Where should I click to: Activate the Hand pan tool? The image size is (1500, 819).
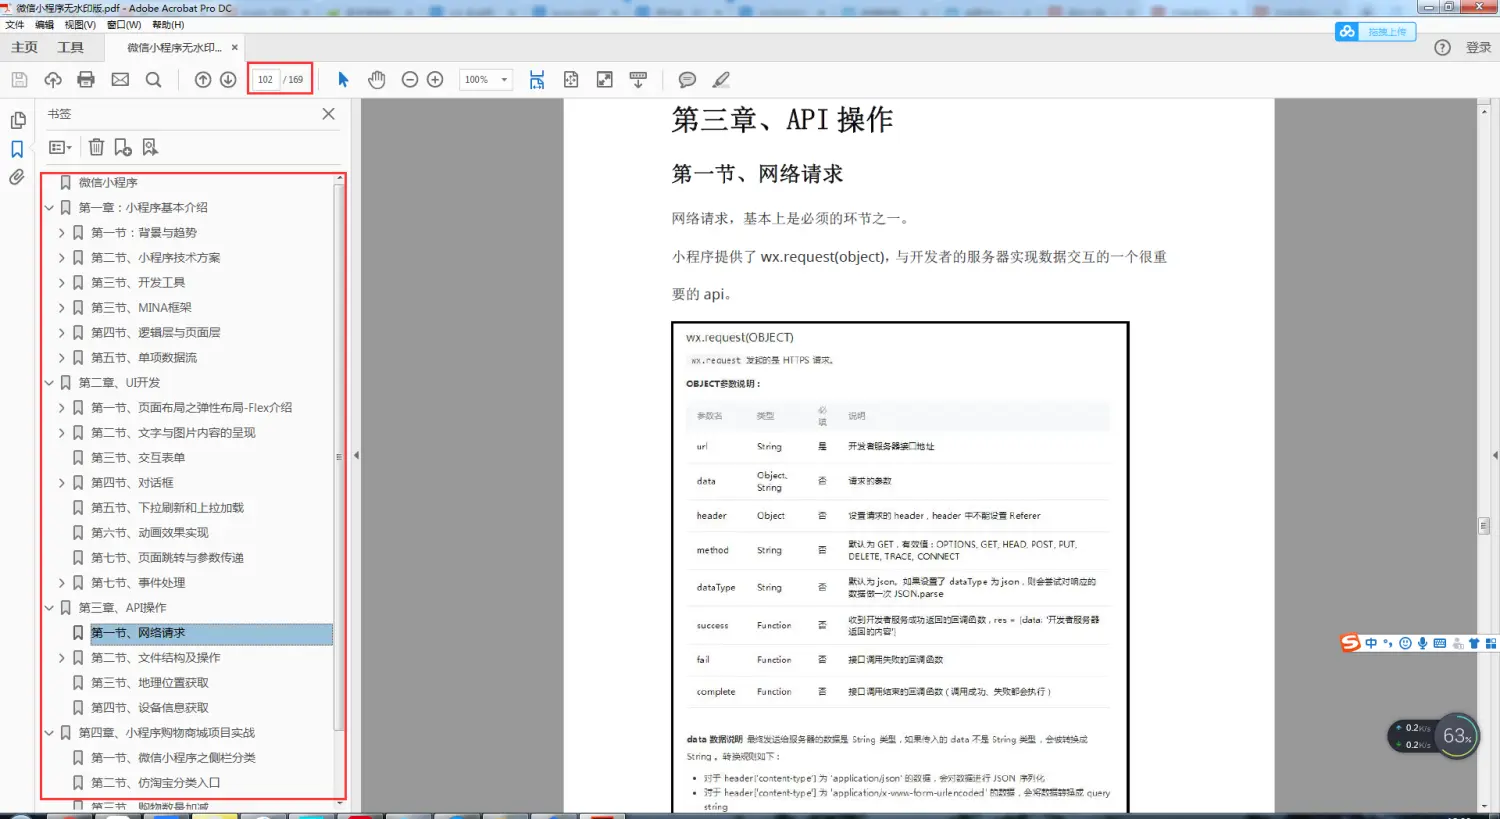(377, 80)
